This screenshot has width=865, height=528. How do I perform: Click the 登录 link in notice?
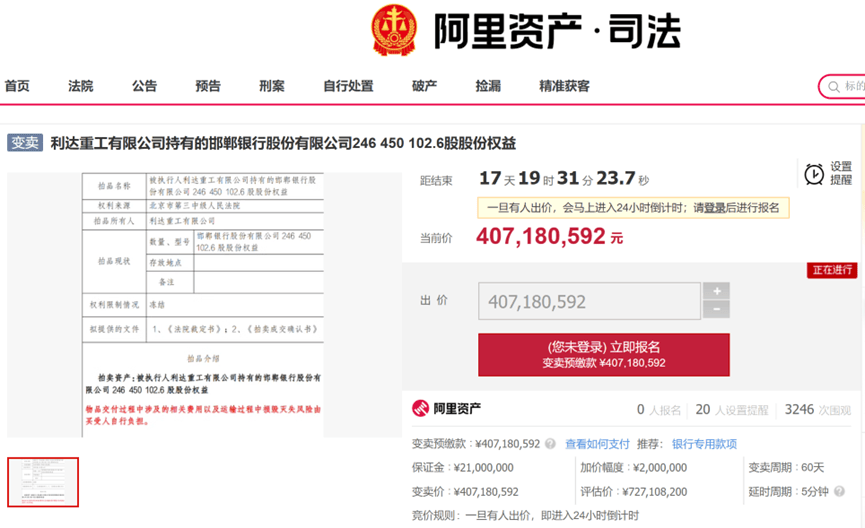715,208
